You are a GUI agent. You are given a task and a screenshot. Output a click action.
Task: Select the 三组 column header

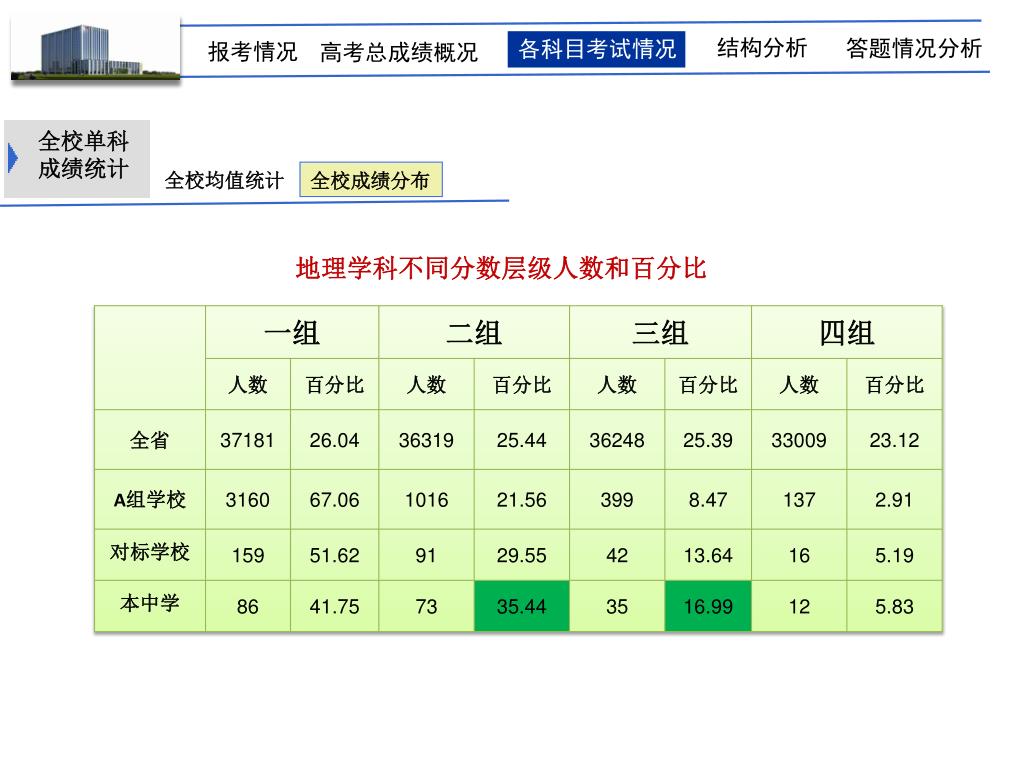tap(660, 332)
